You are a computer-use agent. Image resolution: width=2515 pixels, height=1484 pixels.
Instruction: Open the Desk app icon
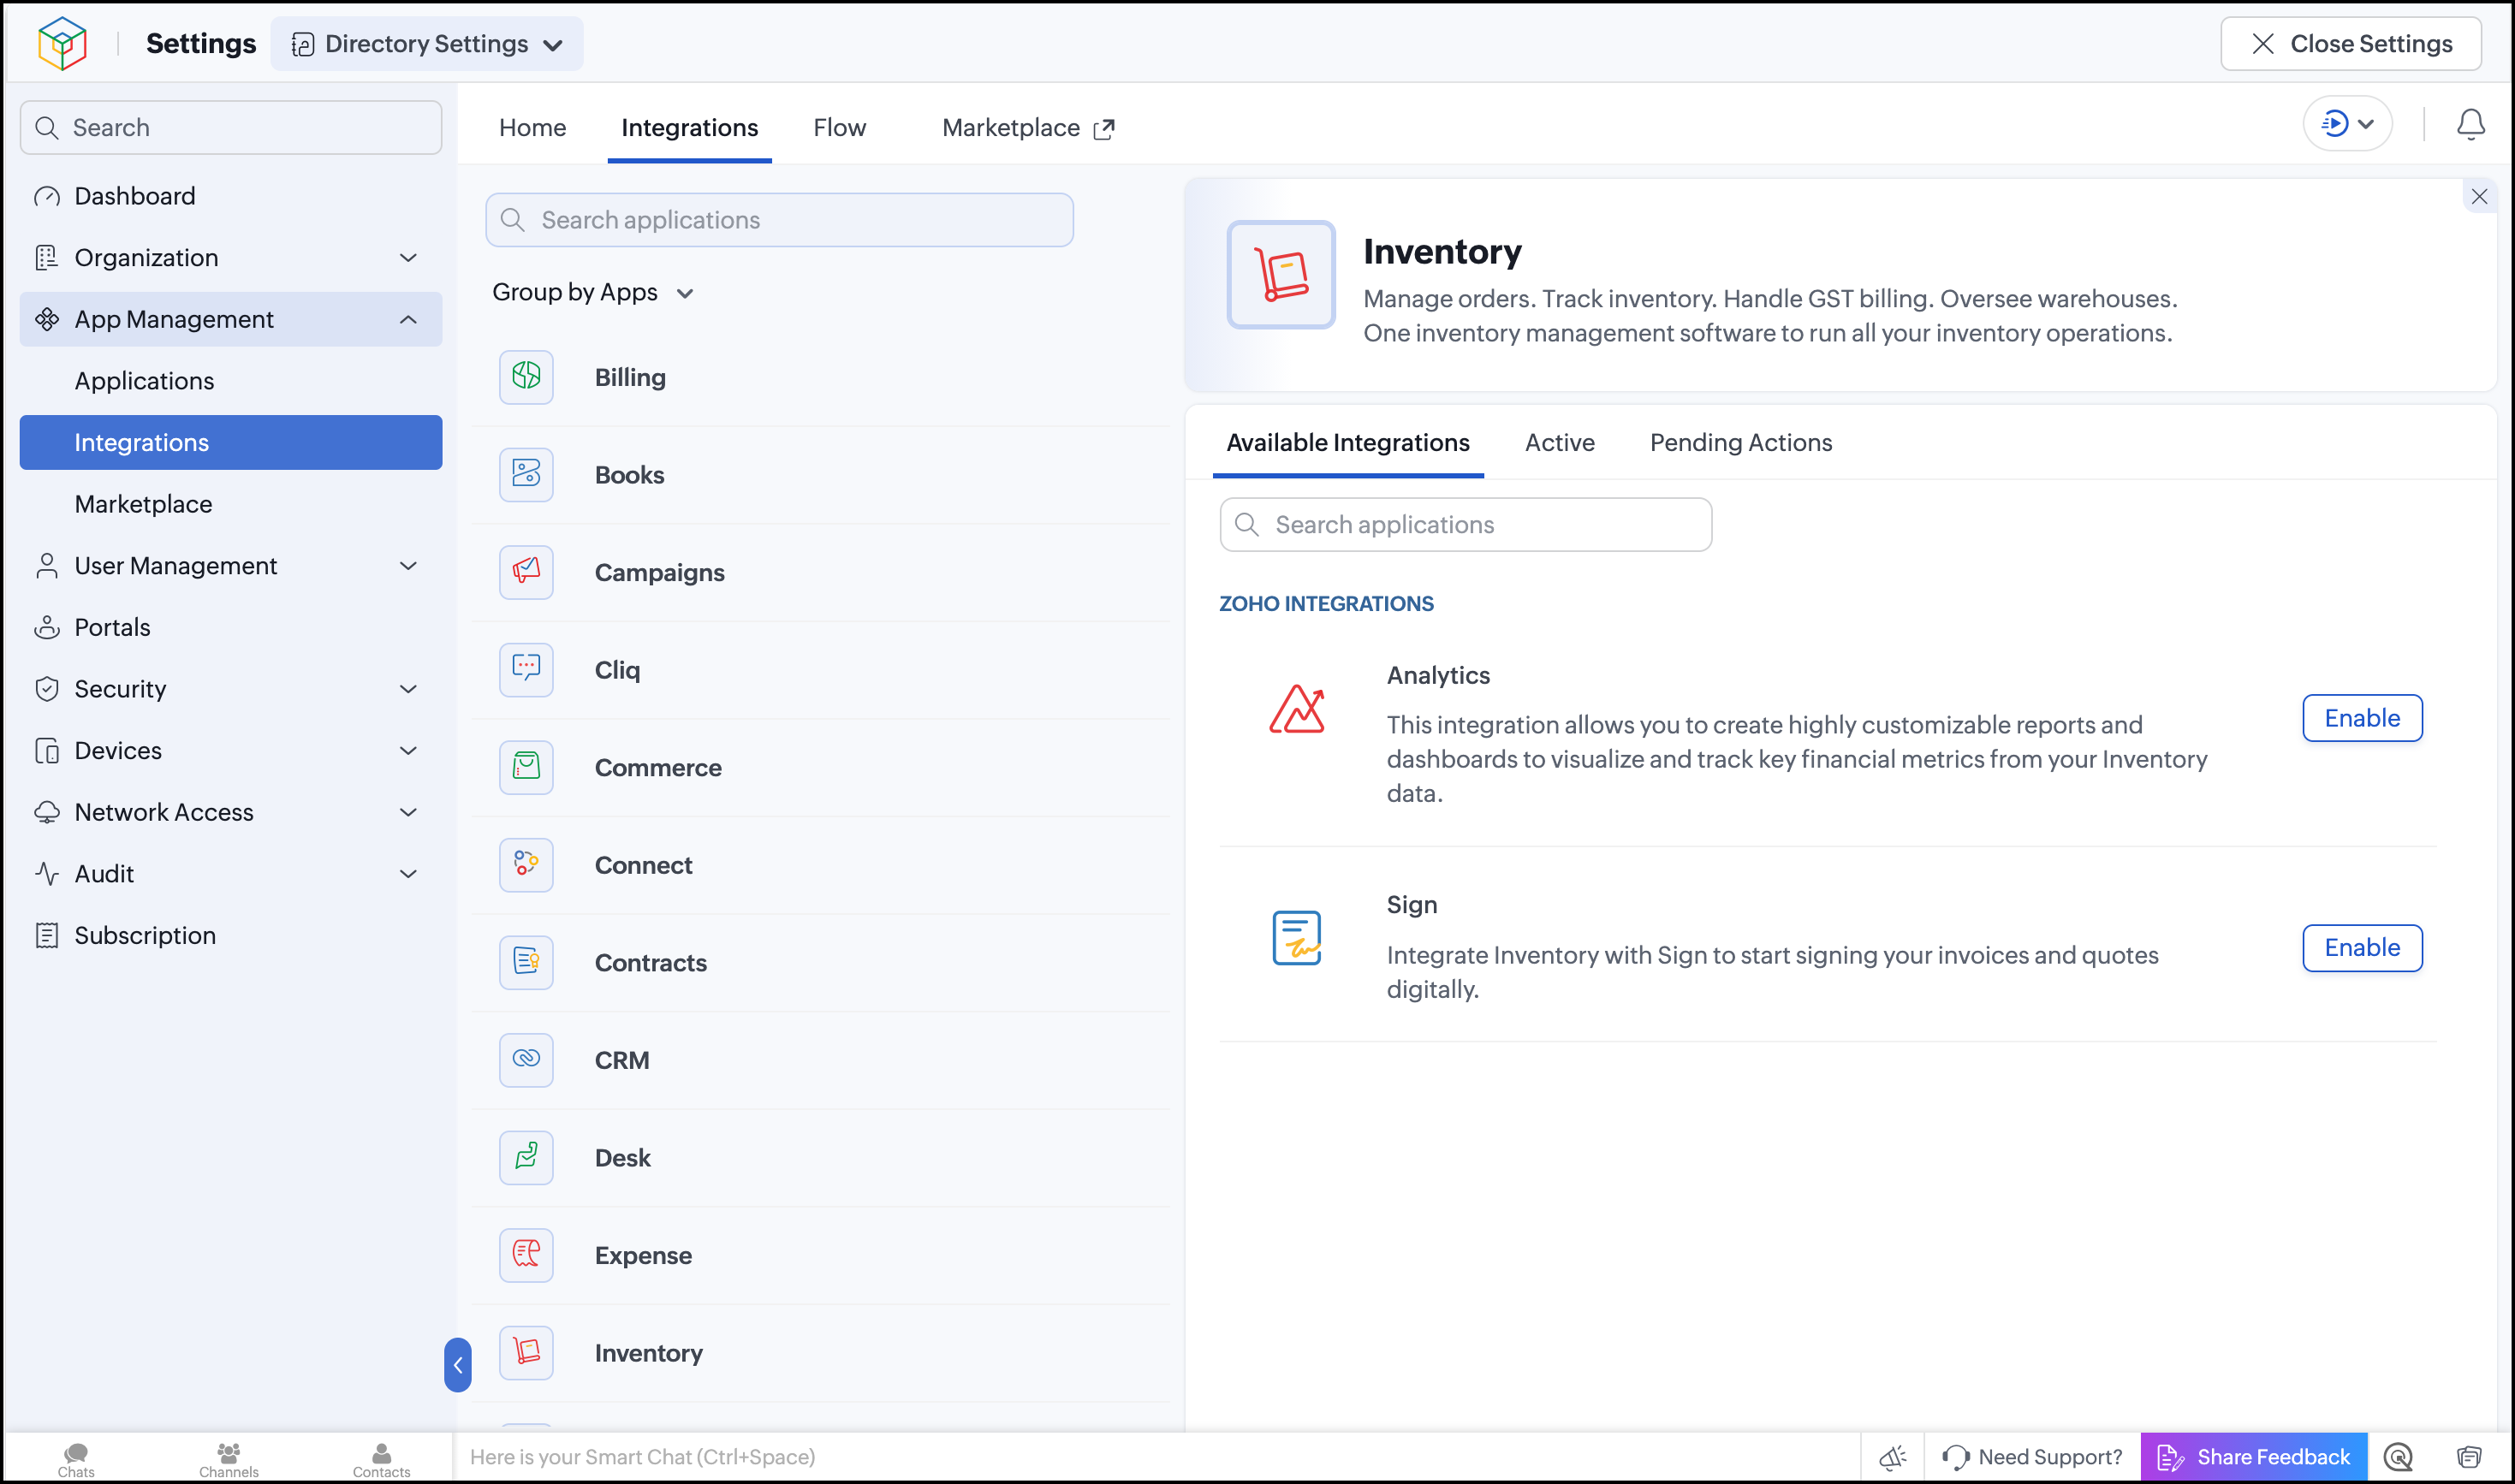coord(526,1157)
